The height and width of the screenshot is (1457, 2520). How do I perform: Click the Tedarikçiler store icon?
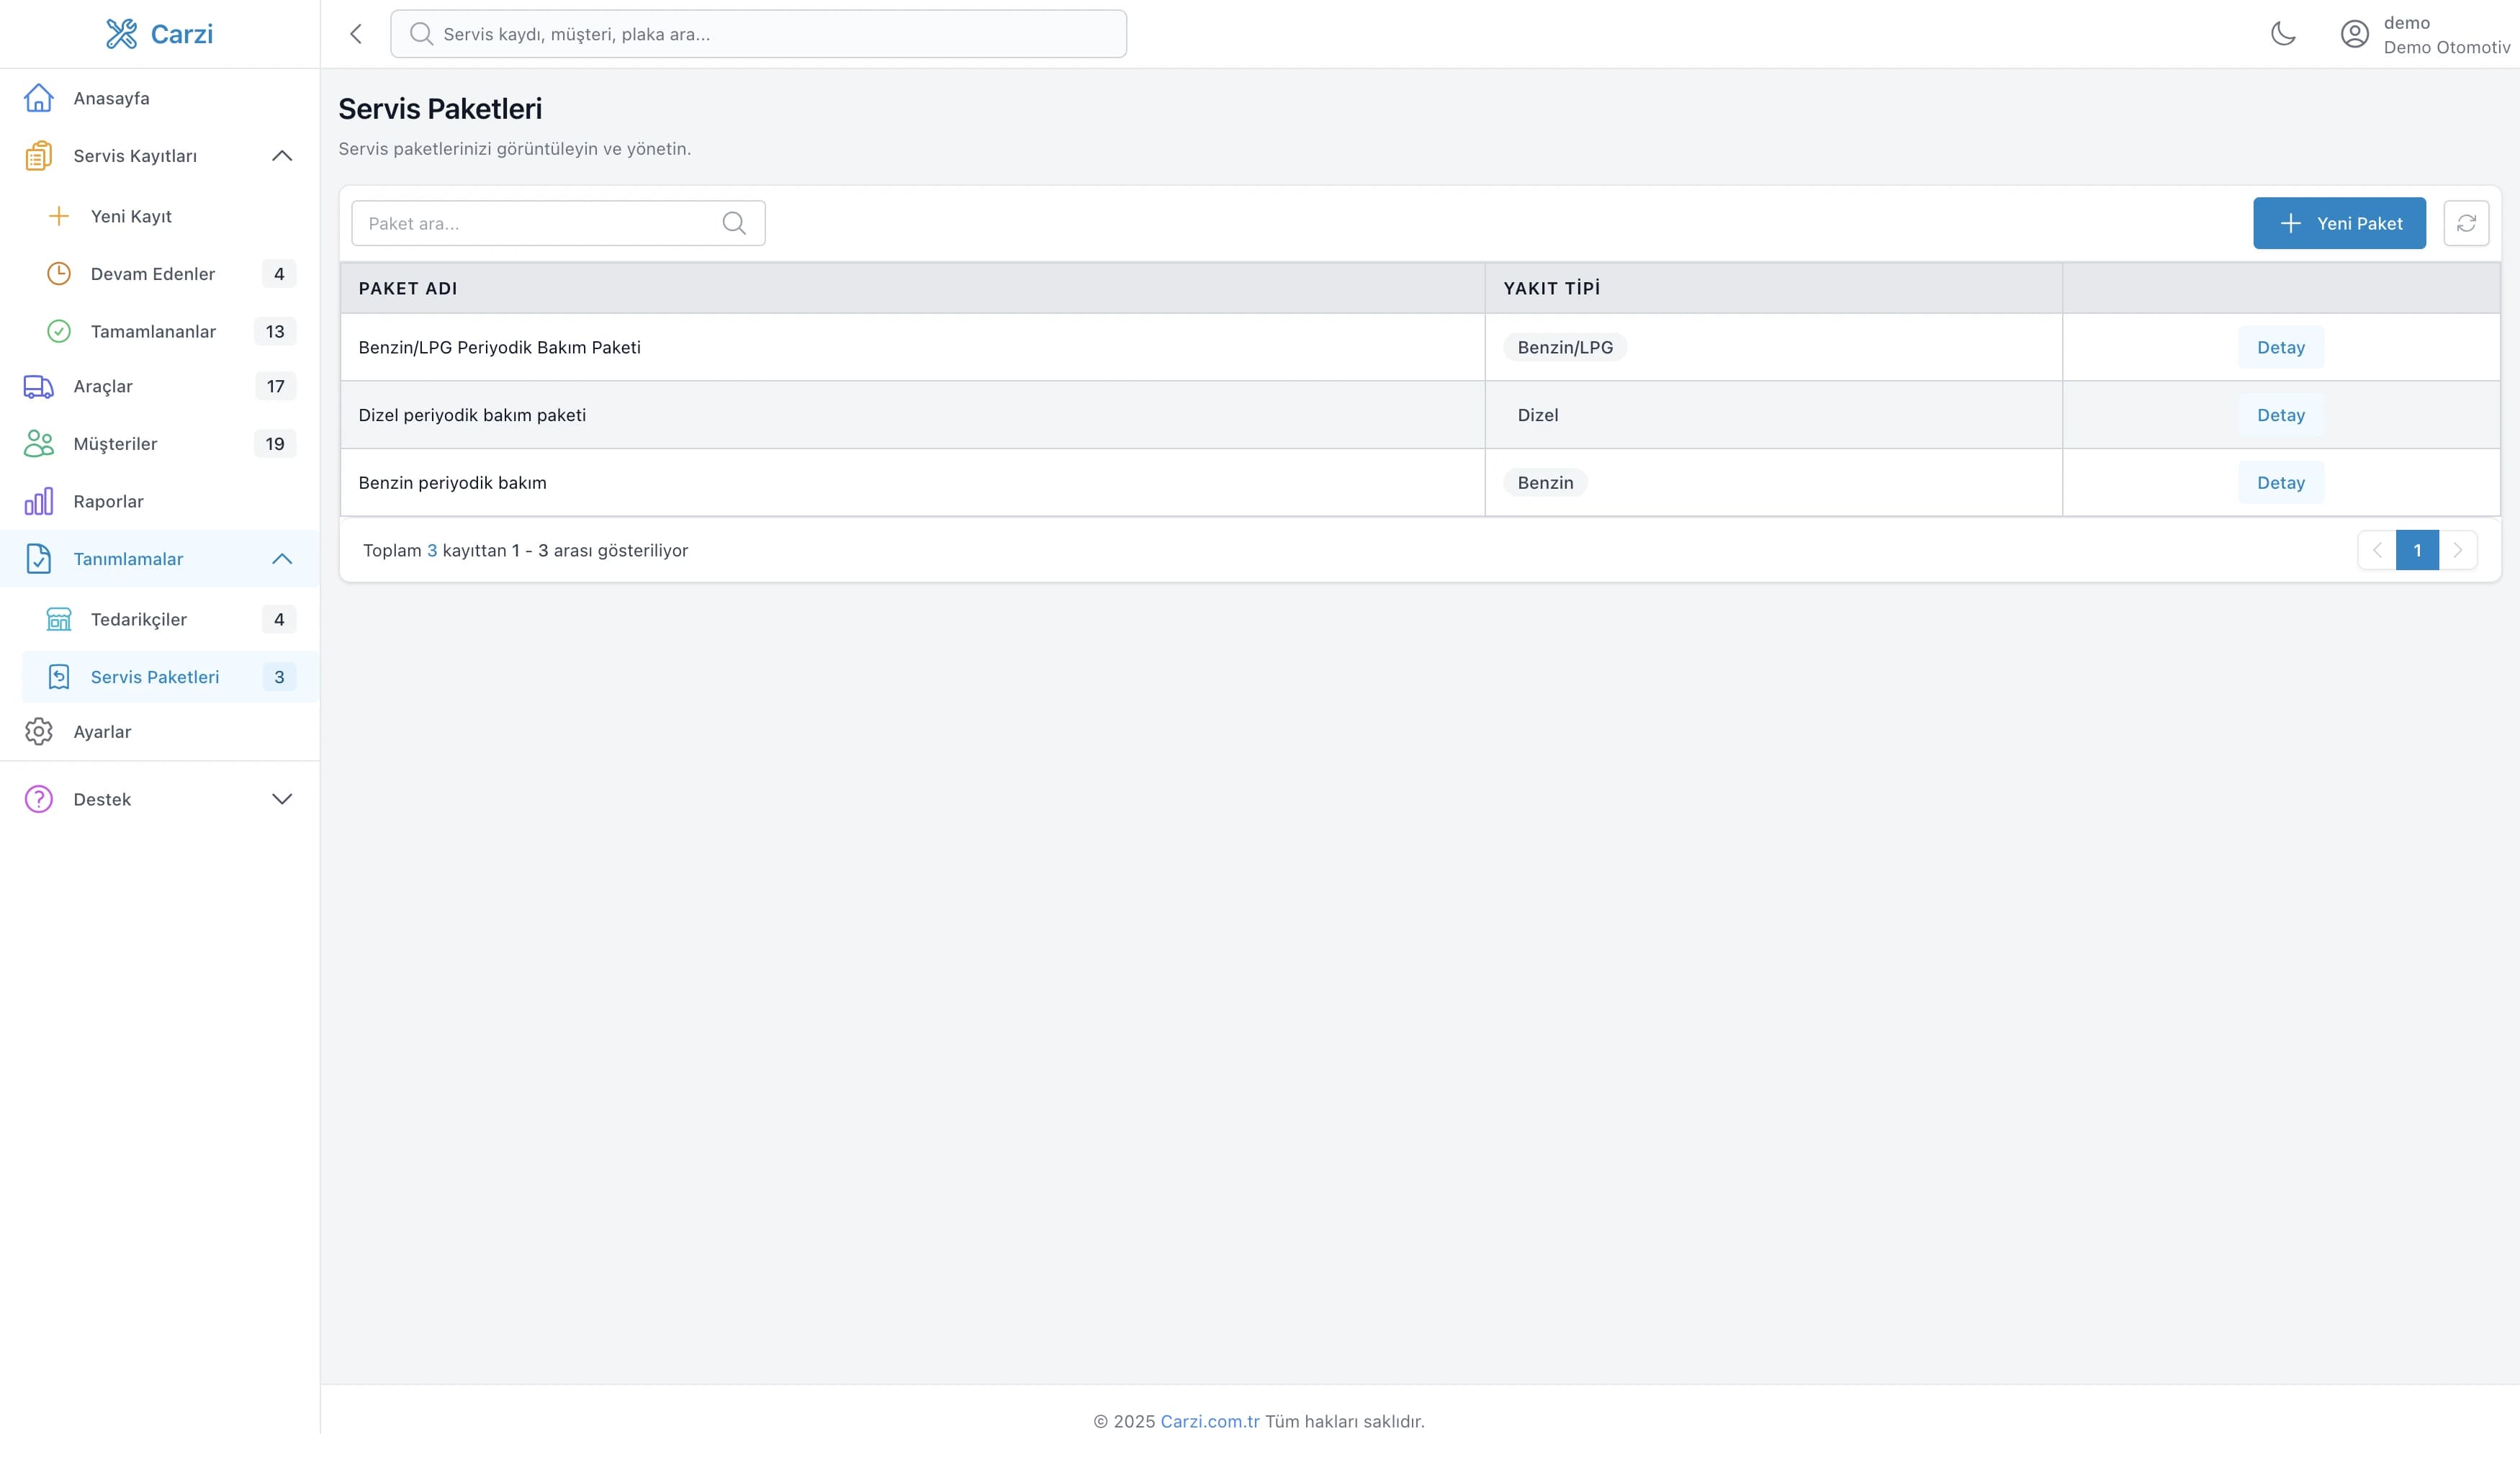(x=59, y=620)
